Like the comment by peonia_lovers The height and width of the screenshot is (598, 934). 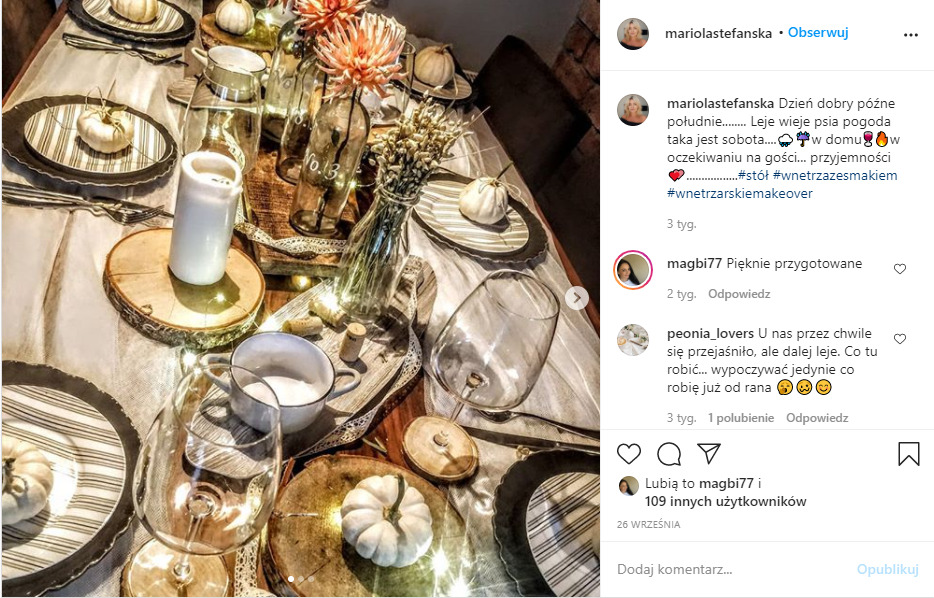[899, 338]
